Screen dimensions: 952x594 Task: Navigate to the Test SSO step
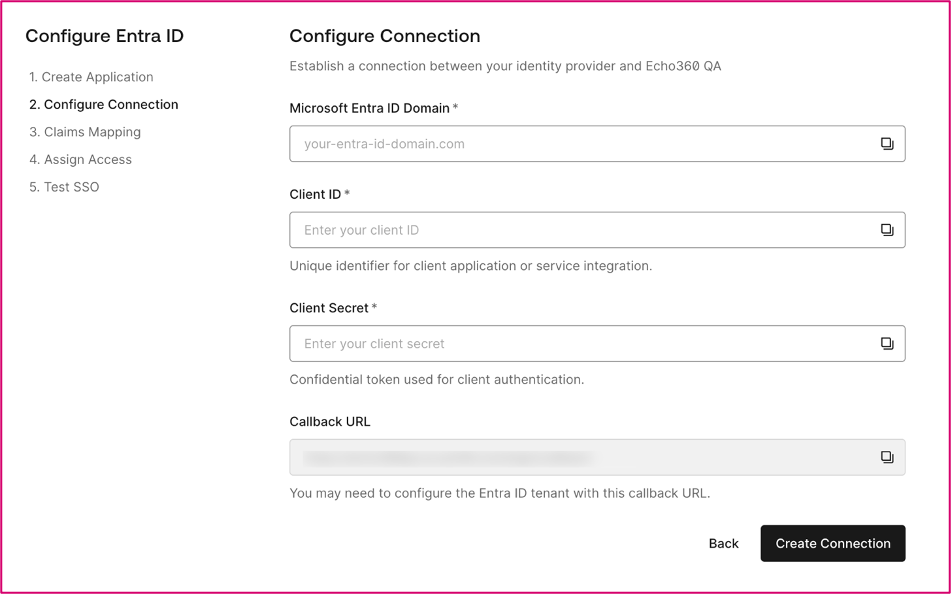tap(64, 187)
